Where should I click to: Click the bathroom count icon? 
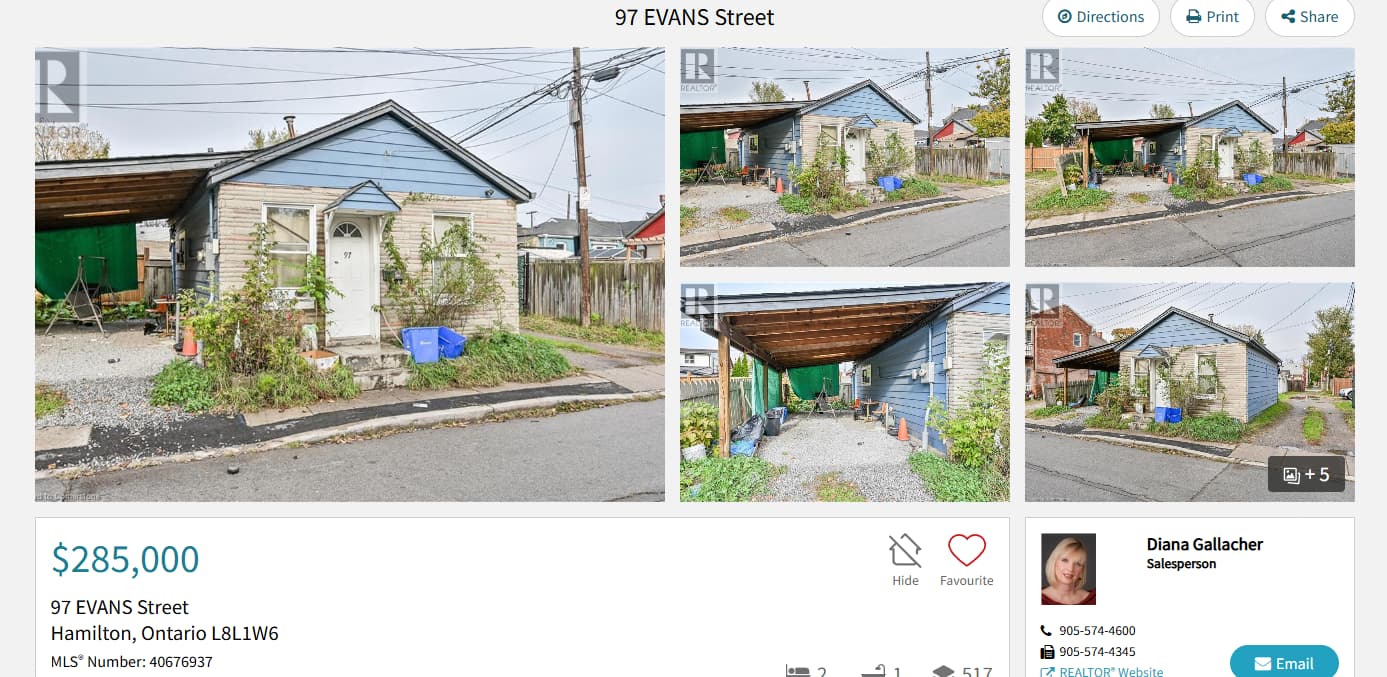point(873,671)
